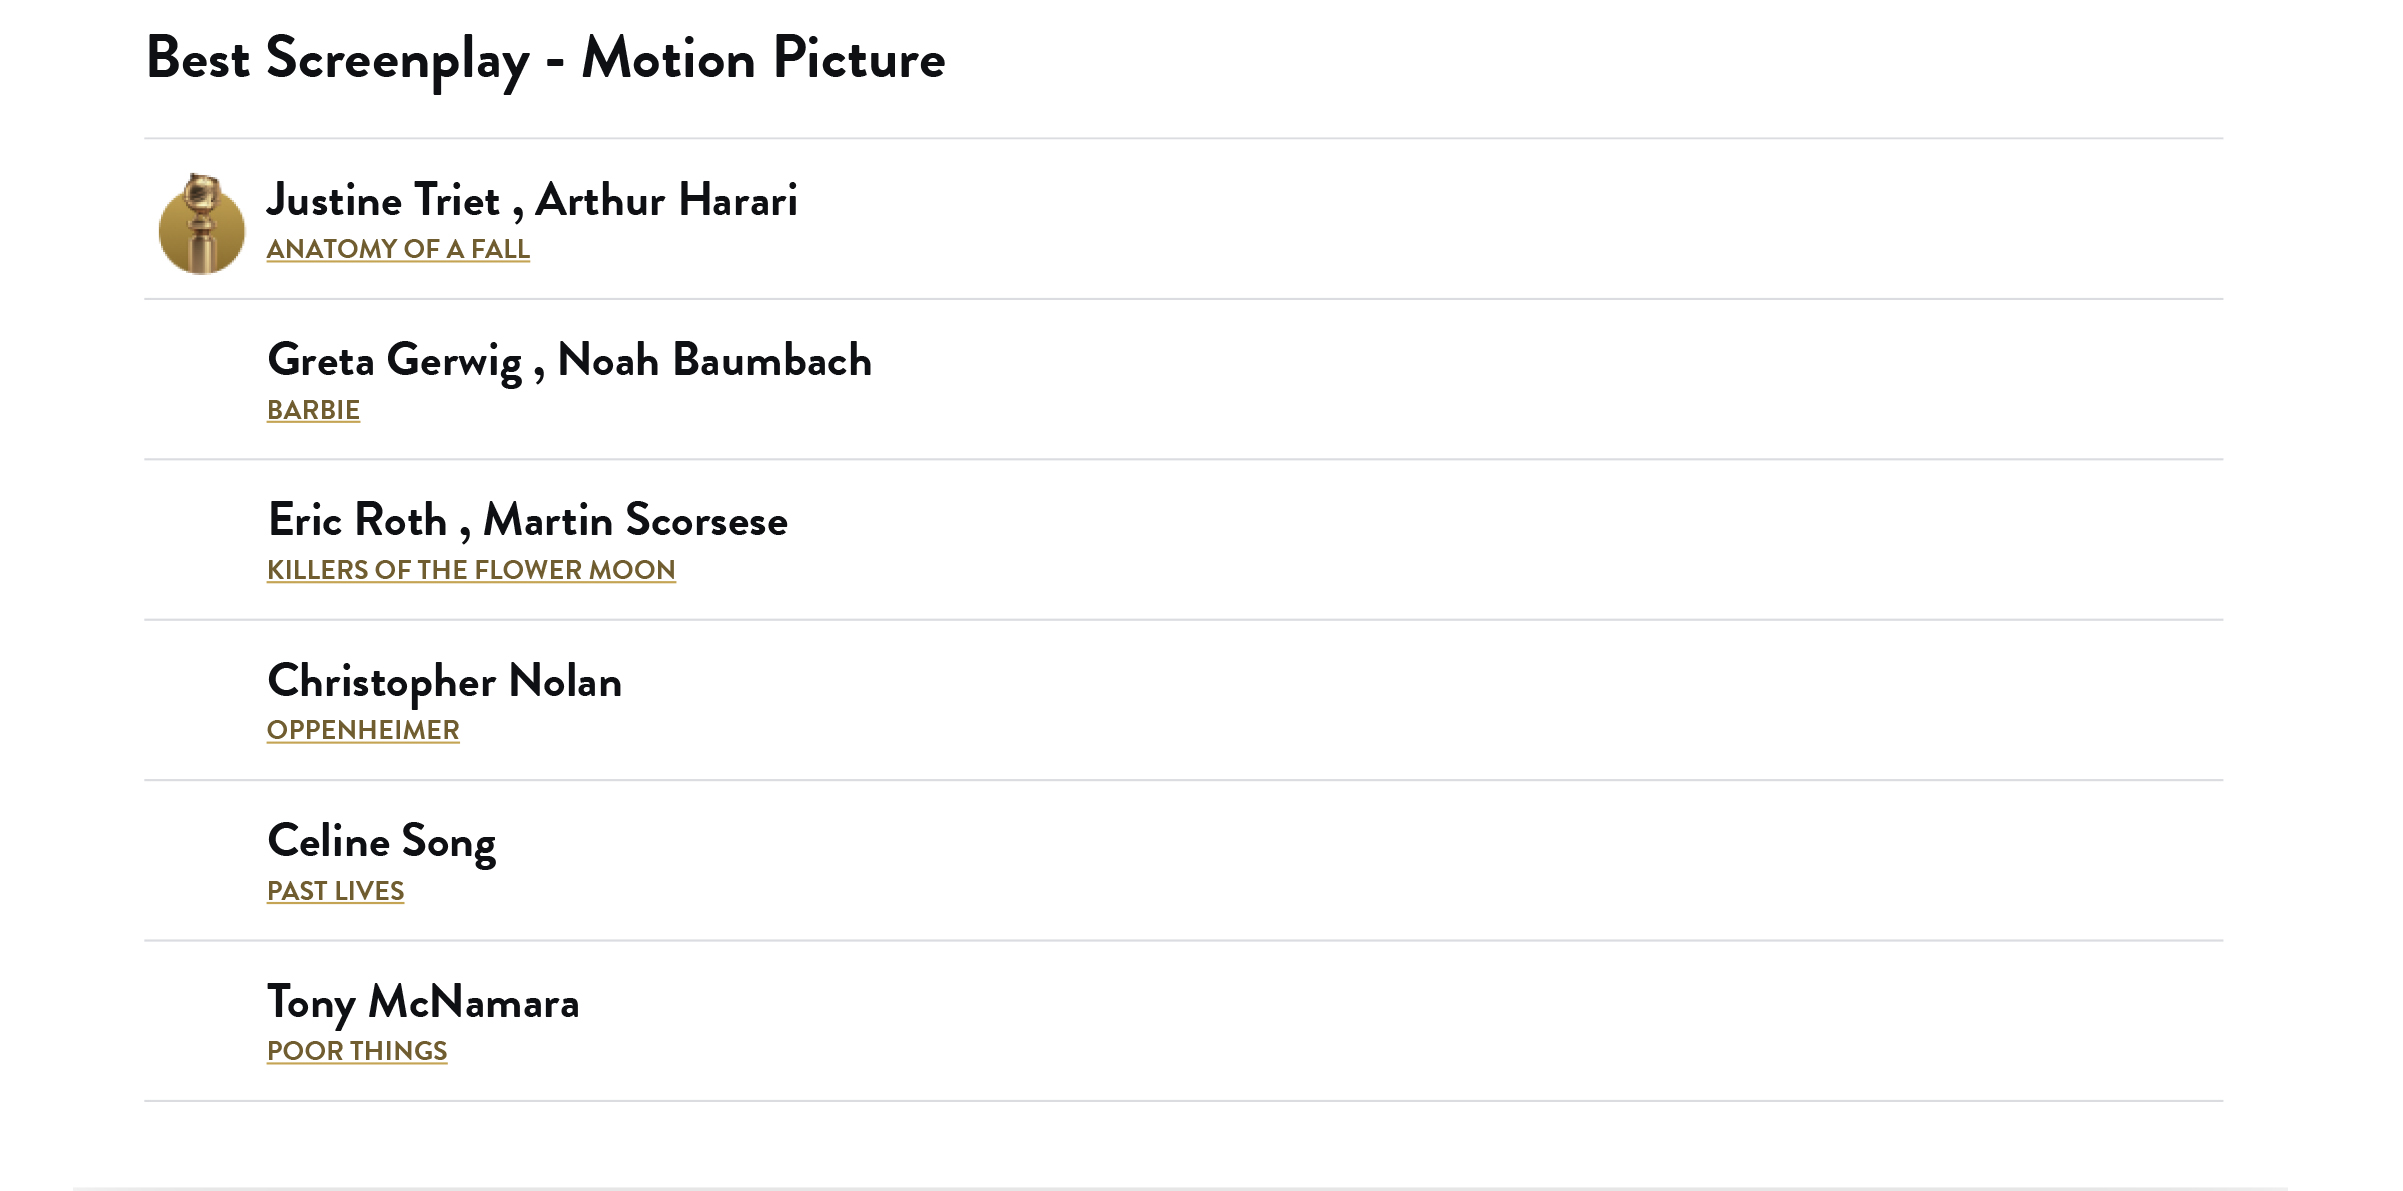Click Motion Picture in the category heading

763,58
